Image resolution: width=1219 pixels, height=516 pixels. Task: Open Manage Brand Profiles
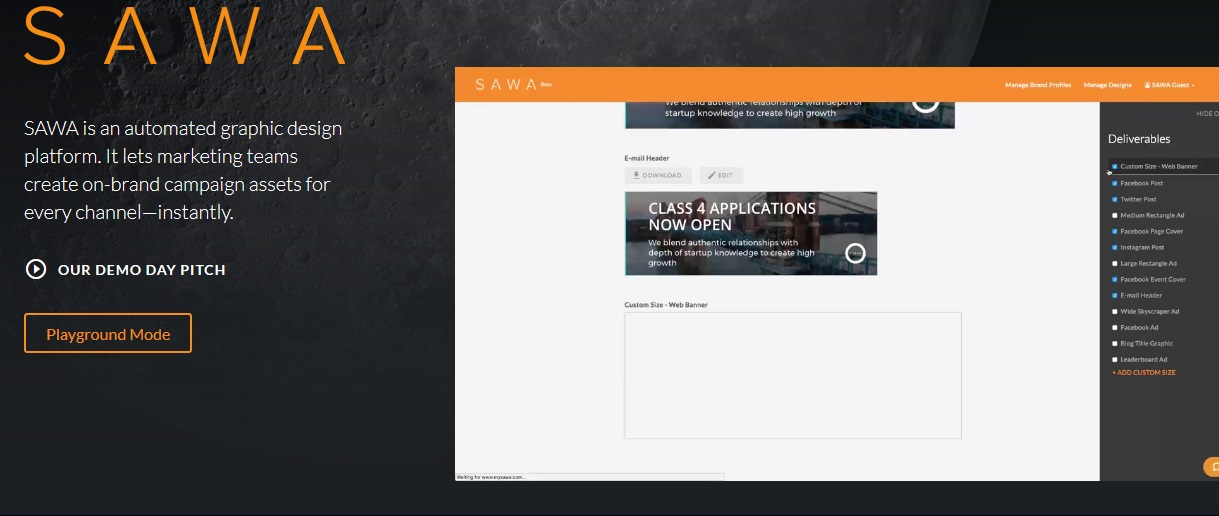click(x=1038, y=85)
